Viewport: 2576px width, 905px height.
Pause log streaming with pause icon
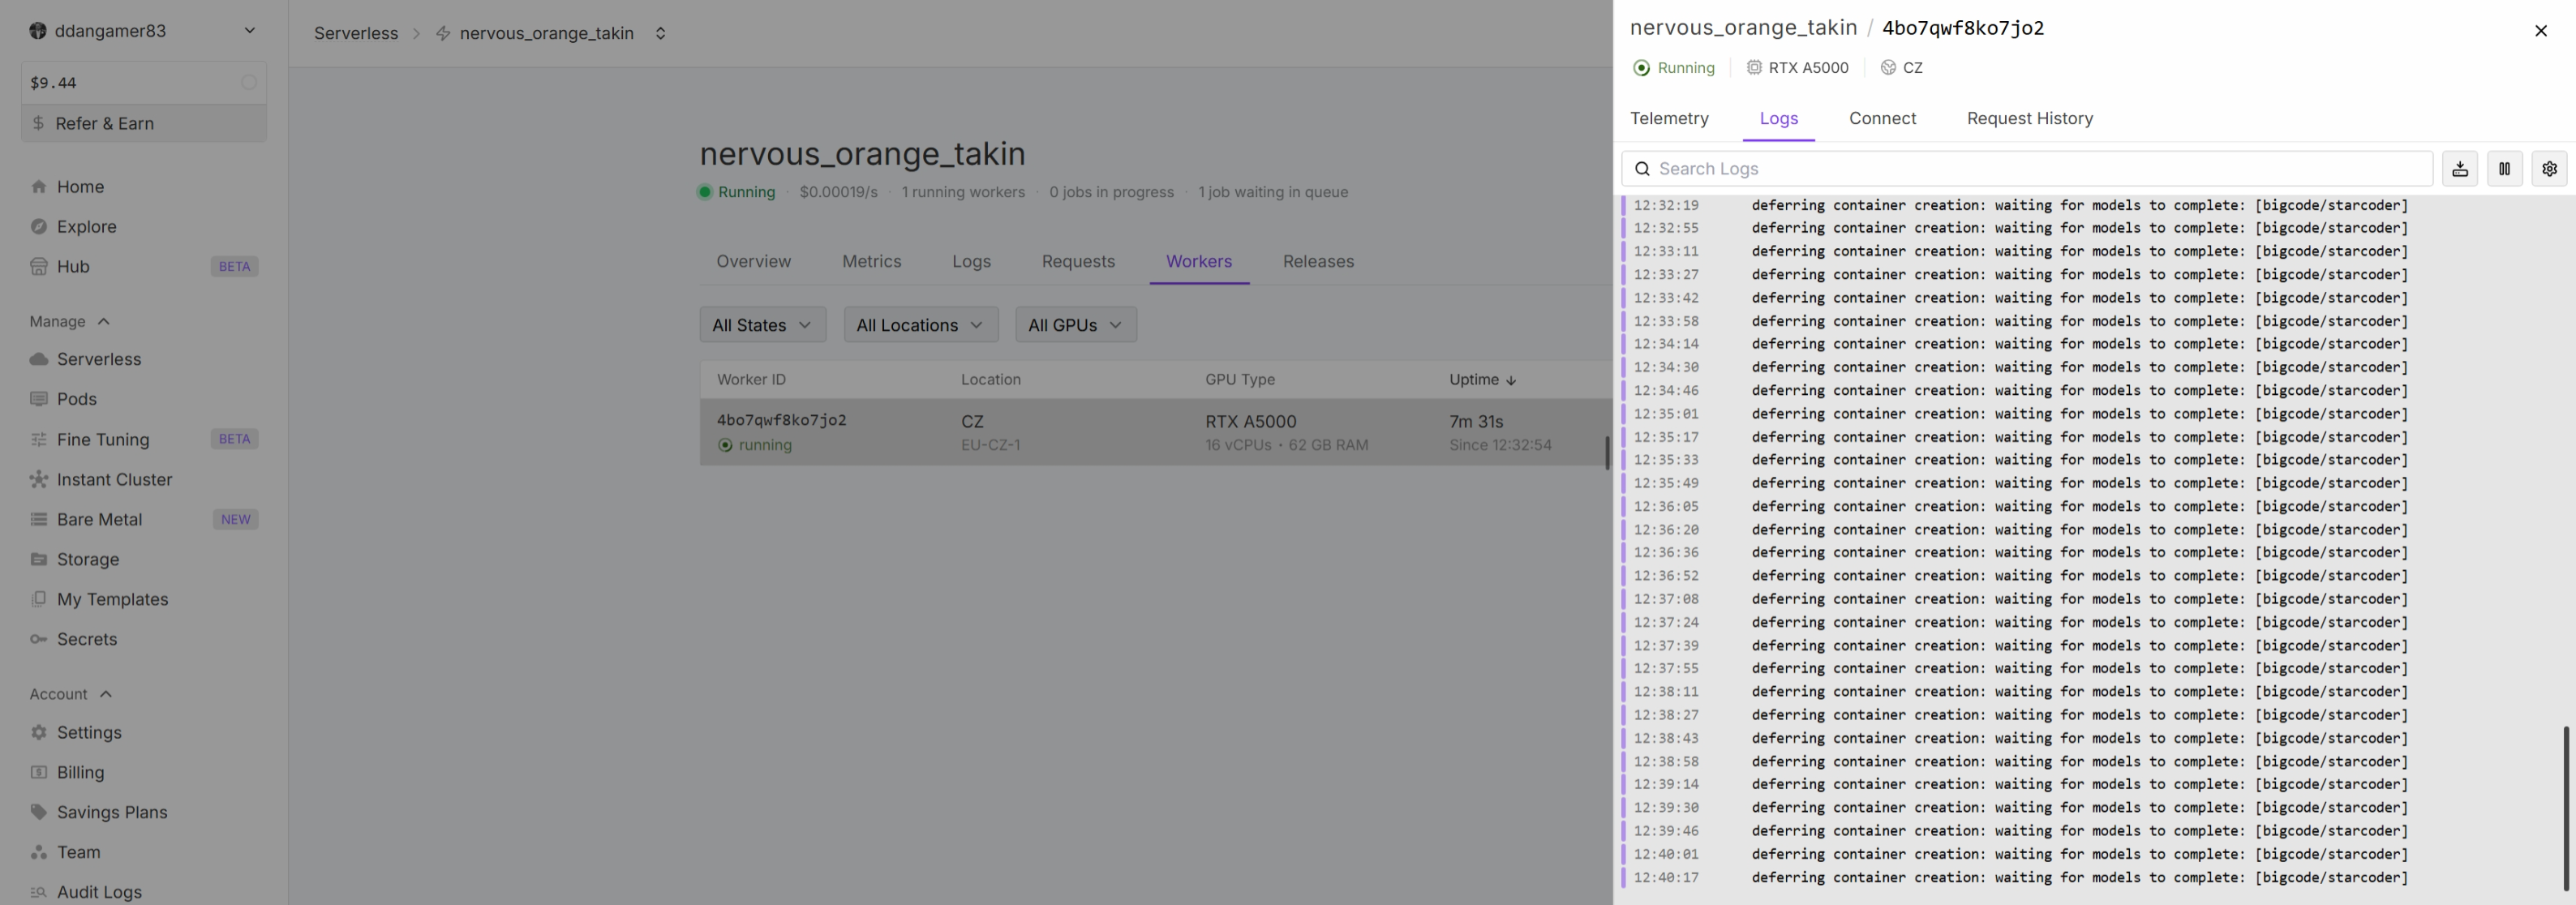point(2504,169)
